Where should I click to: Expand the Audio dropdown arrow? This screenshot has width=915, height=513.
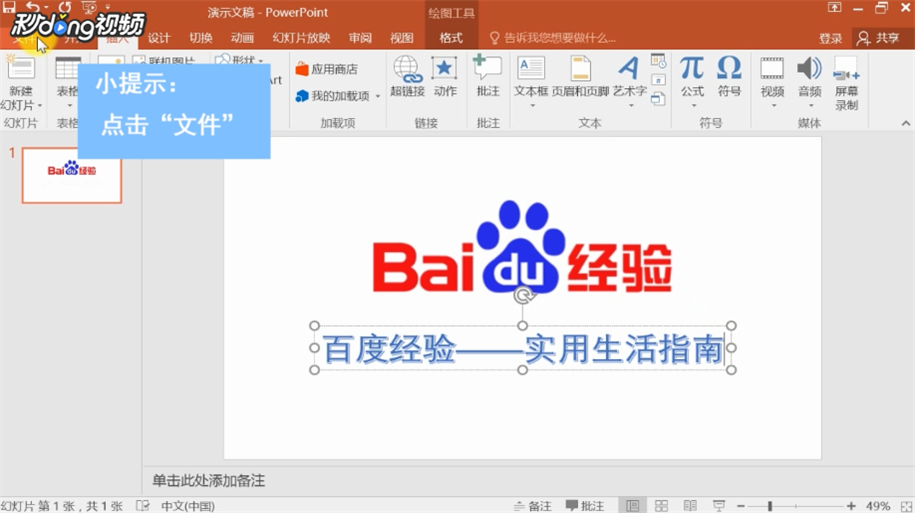811,106
